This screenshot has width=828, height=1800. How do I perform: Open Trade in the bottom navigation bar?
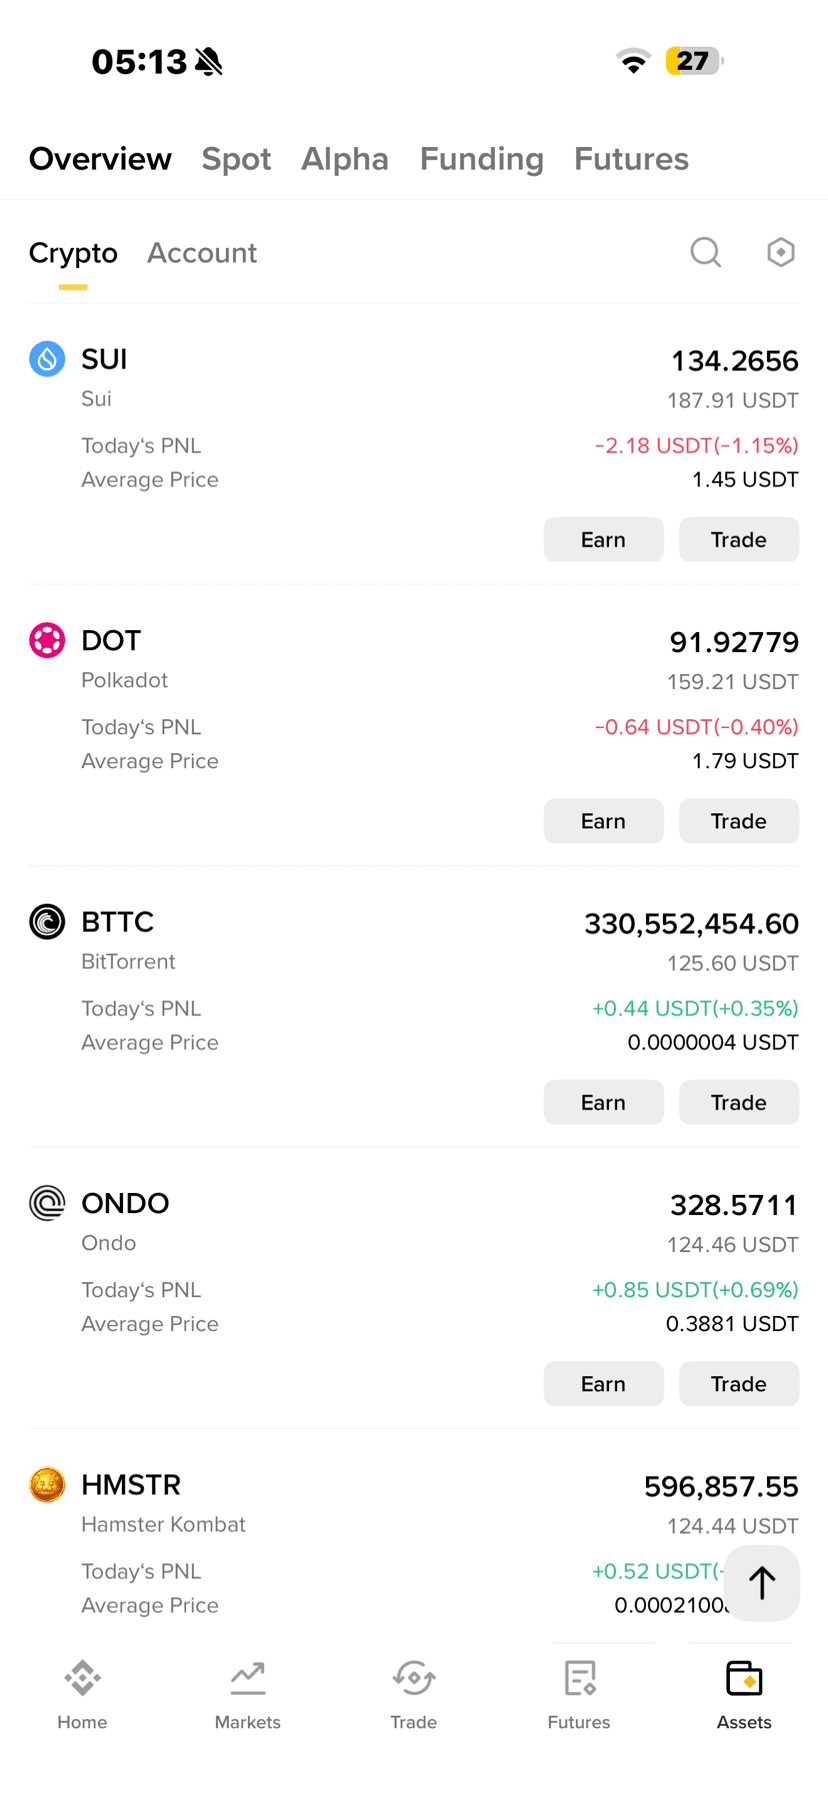point(414,1695)
